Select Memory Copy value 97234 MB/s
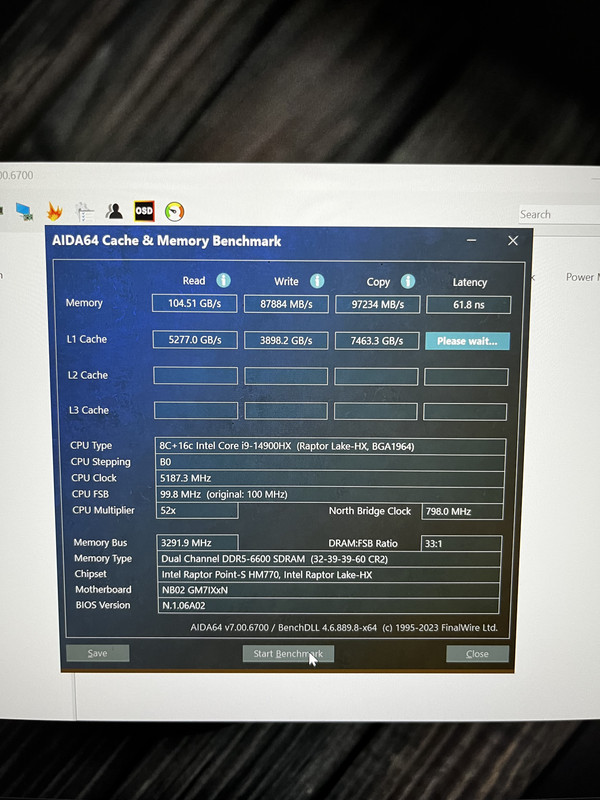Image resolution: width=600 pixels, height=800 pixels. (378, 305)
